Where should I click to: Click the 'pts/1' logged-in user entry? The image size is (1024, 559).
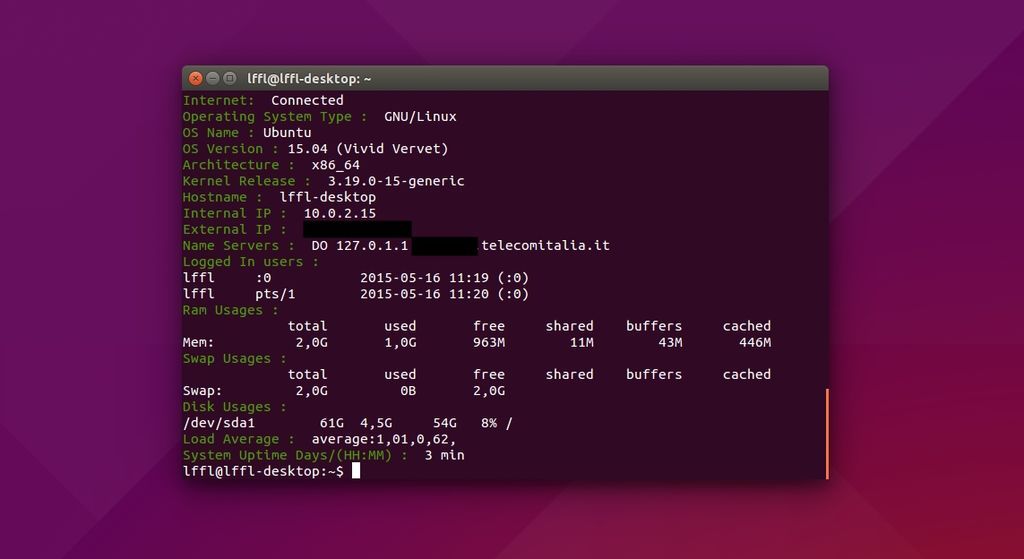pos(275,294)
